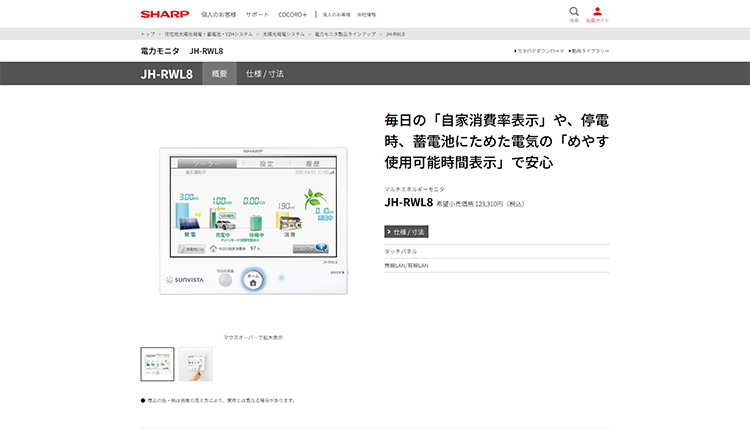Open the カタログダウンロード link
The width and height of the screenshot is (750, 430).
point(539,51)
